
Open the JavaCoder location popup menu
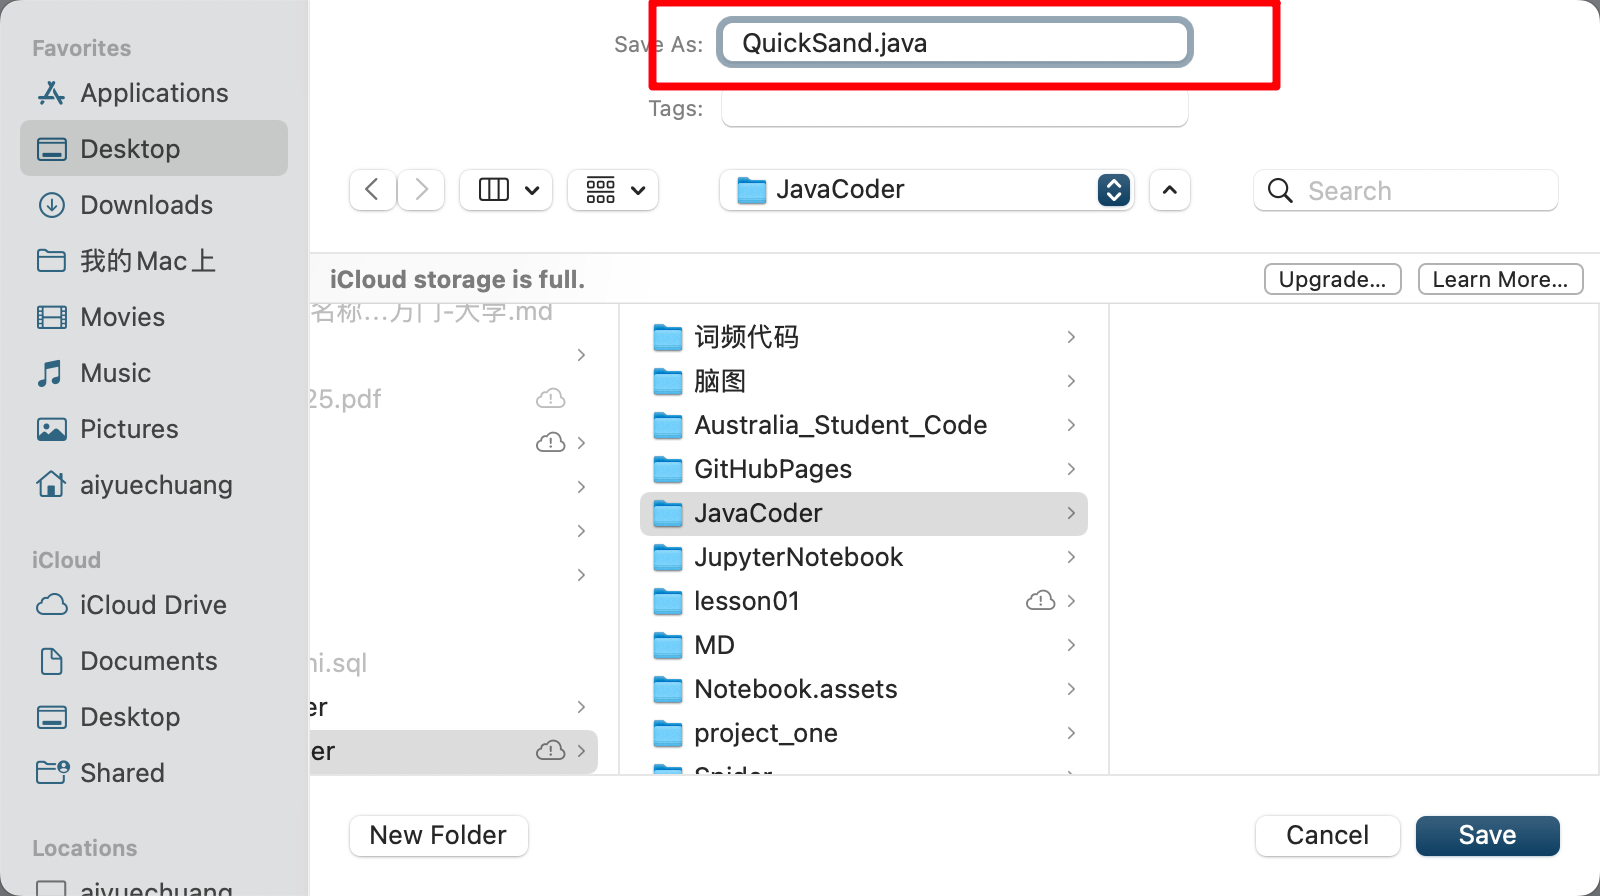coord(926,190)
